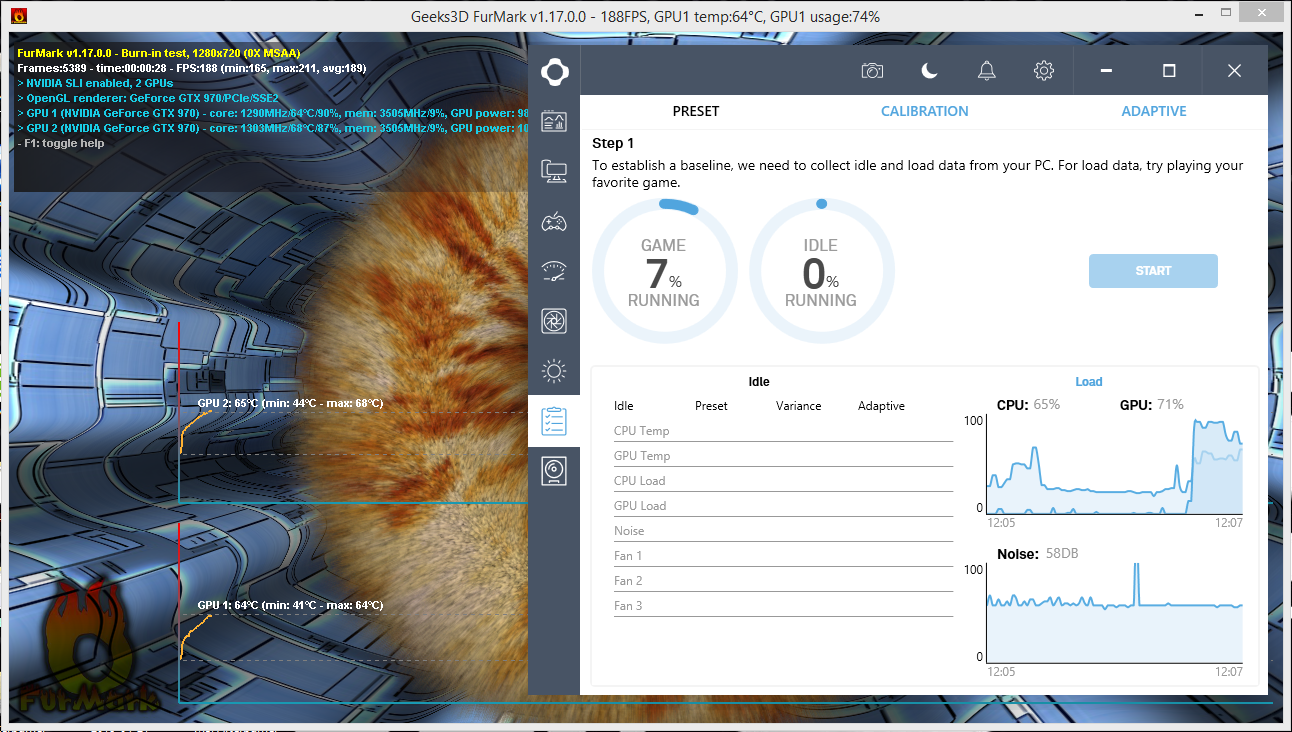Click the Noise row in the table
This screenshot has width=1292, height=732.
(x=783, y=531)
